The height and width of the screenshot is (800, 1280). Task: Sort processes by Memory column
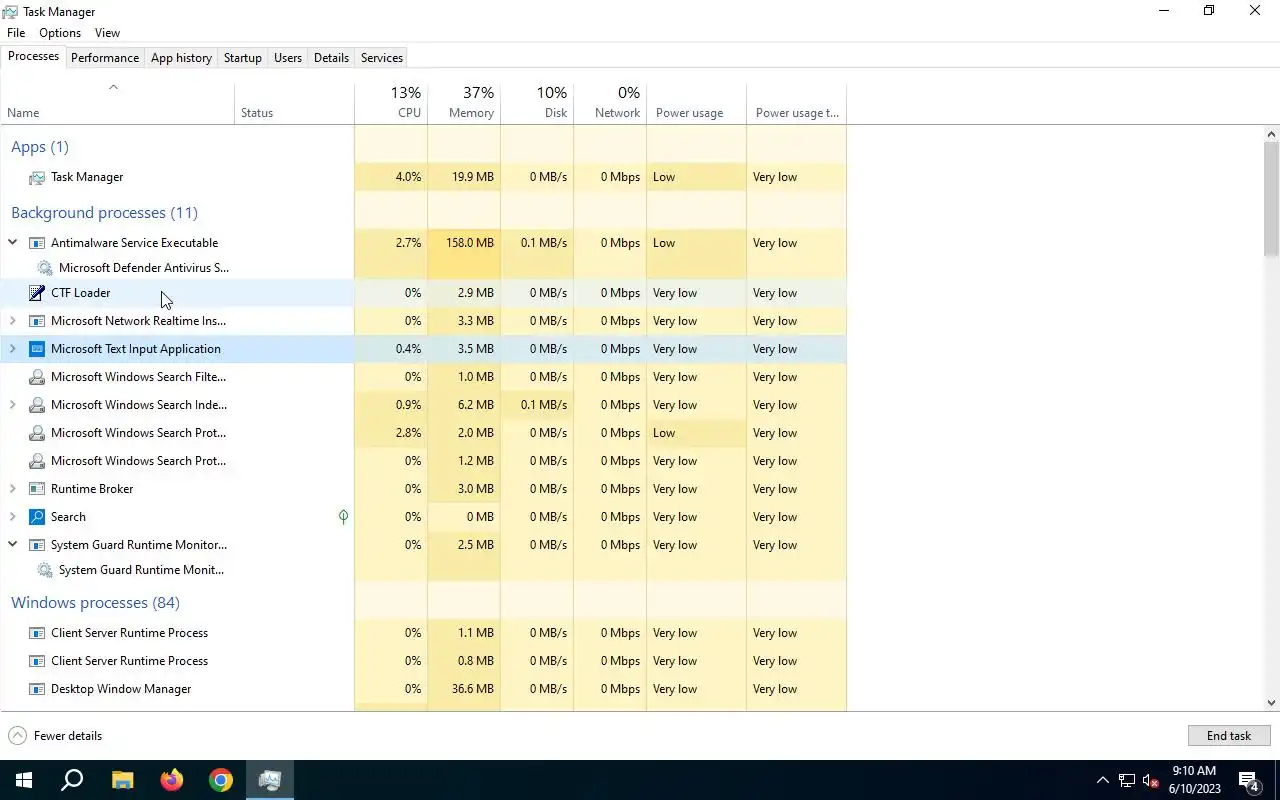click(x=464, y=103)
